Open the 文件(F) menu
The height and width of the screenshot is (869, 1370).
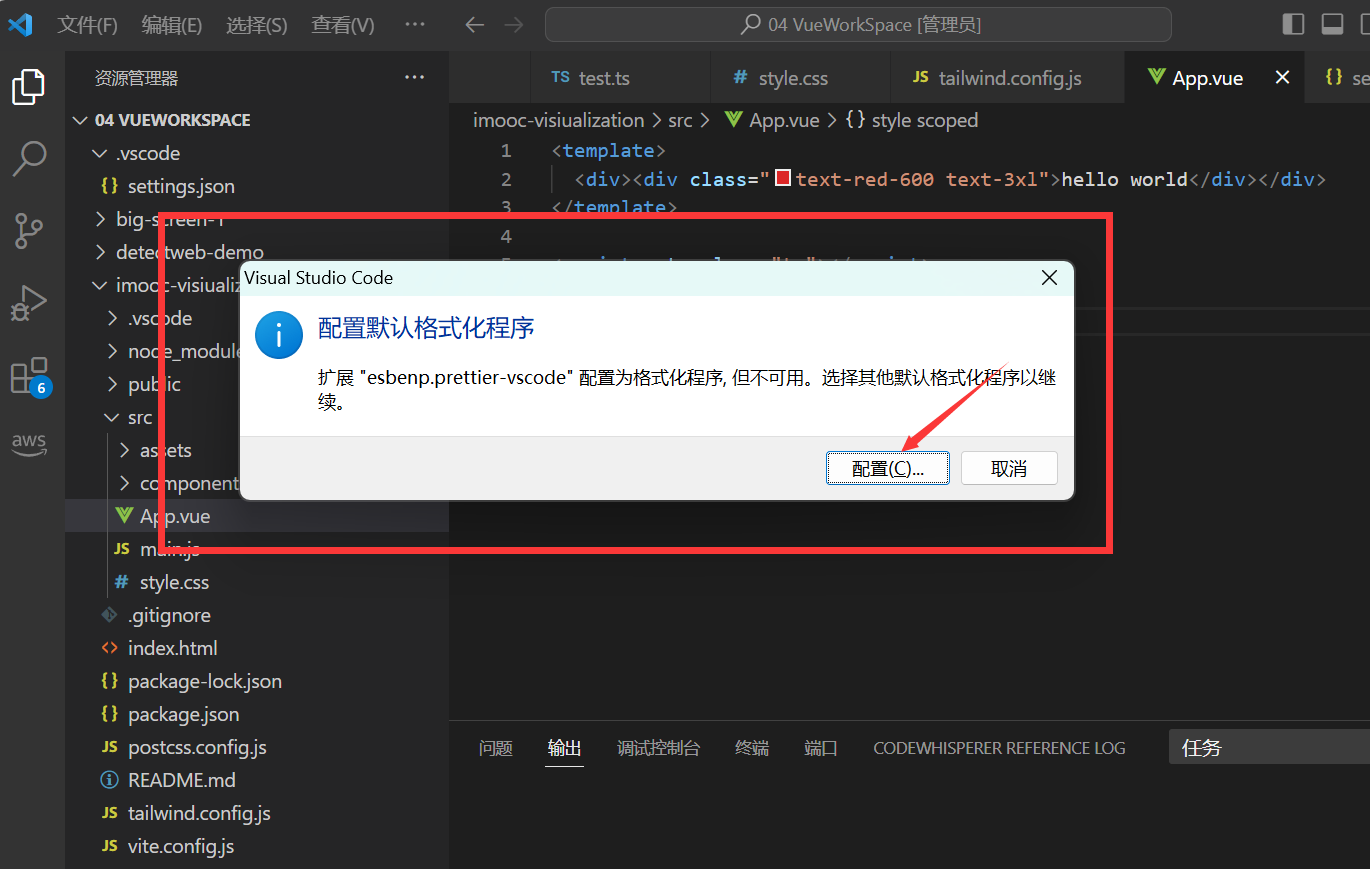(87, 25)
